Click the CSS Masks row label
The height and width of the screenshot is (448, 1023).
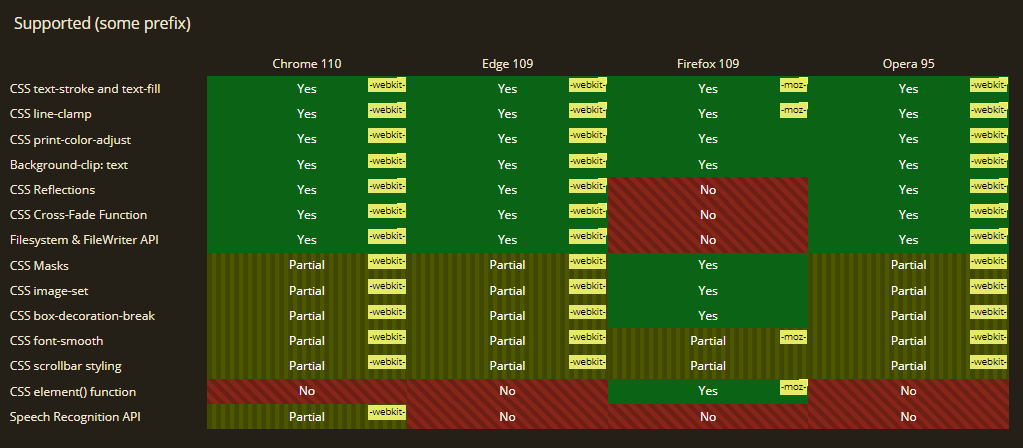click(x=39, y=266)
